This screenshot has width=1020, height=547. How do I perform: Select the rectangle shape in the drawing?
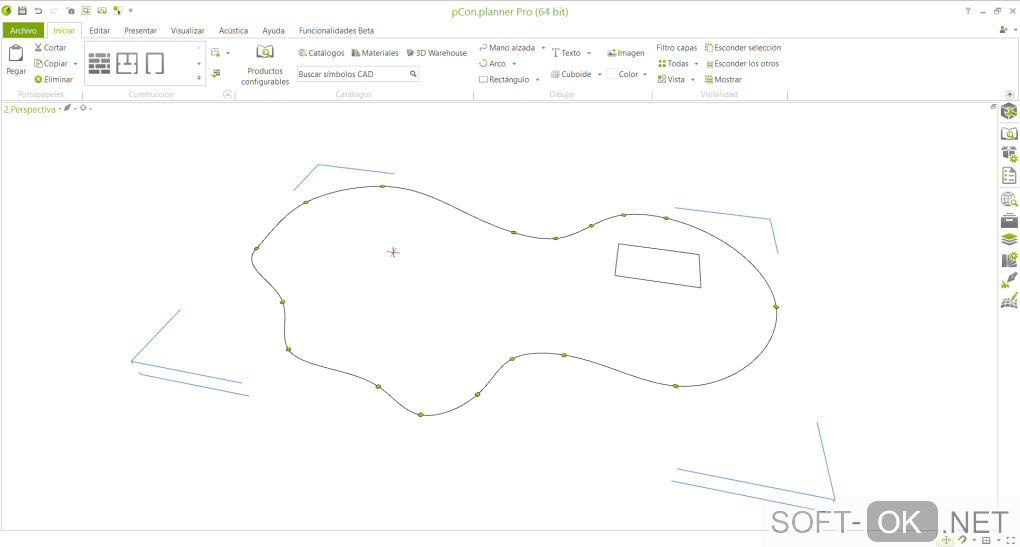(658, 265)
